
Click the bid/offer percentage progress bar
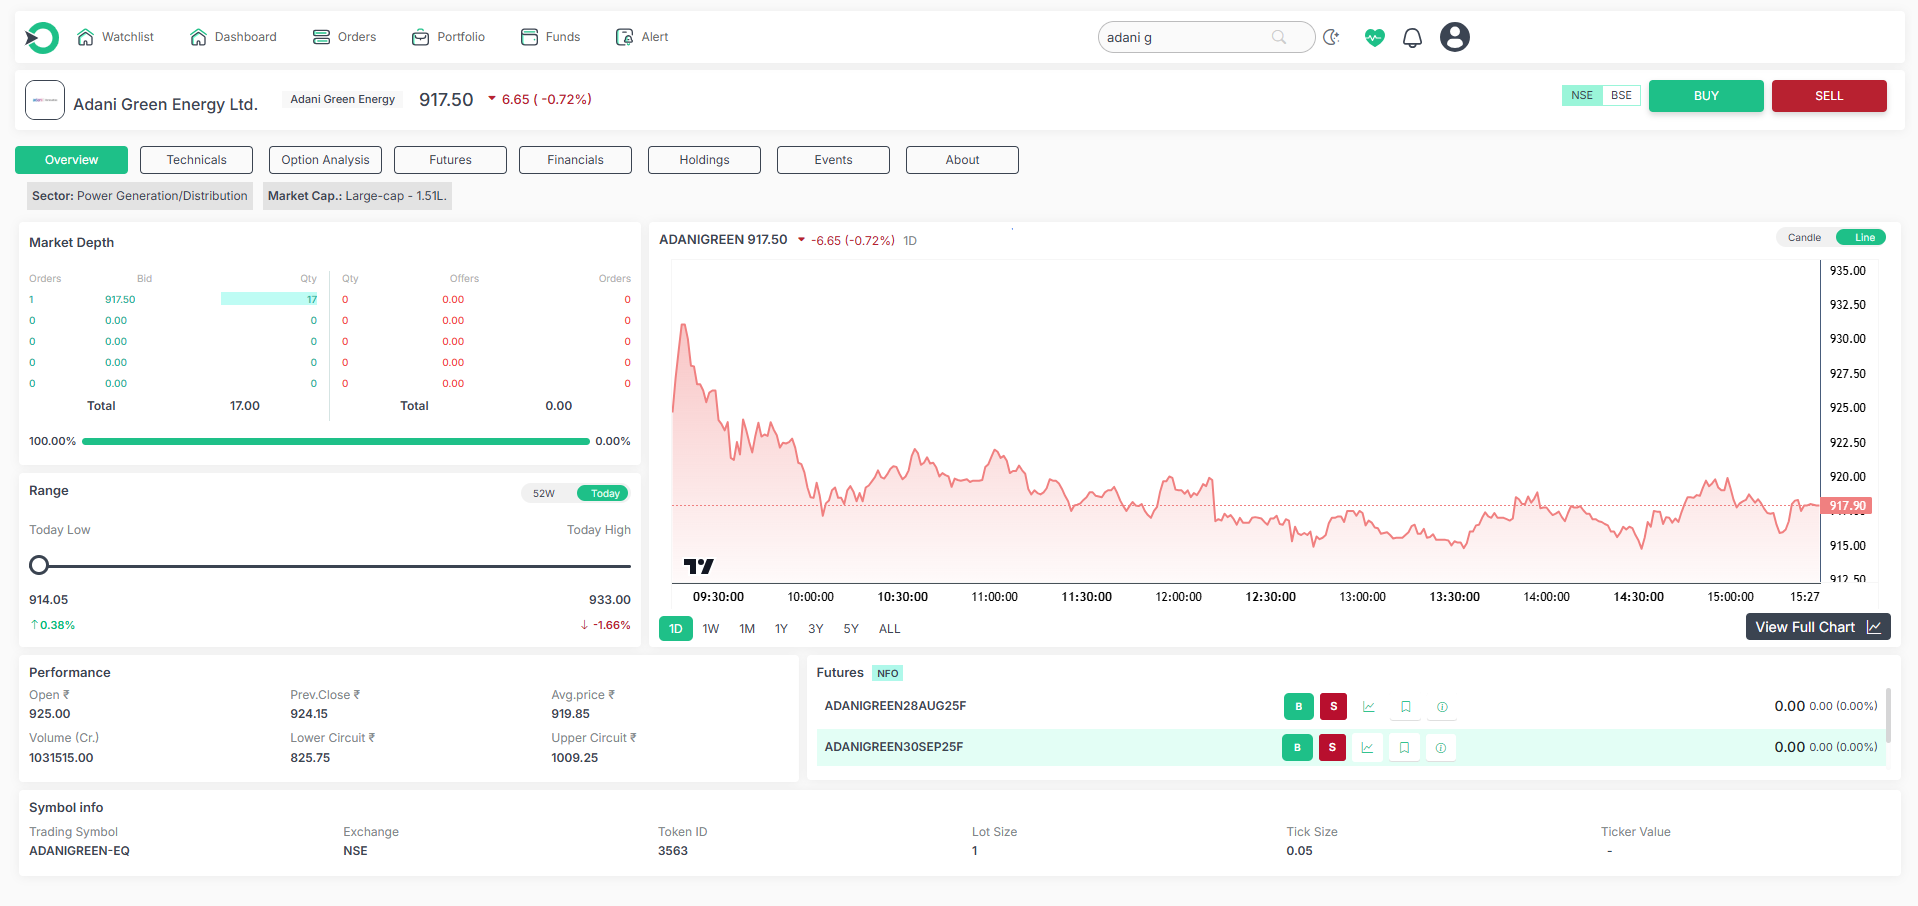336,441
